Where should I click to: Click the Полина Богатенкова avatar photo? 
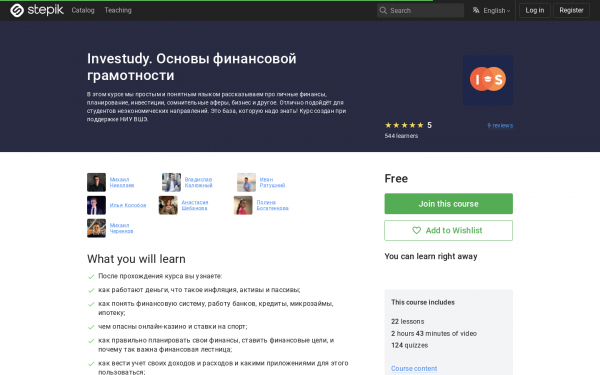(x=243, y=205)
